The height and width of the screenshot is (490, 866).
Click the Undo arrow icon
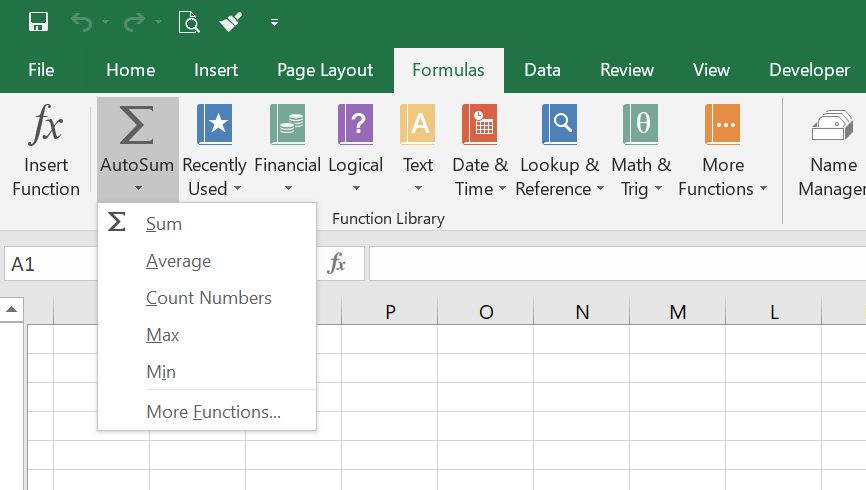81,22
